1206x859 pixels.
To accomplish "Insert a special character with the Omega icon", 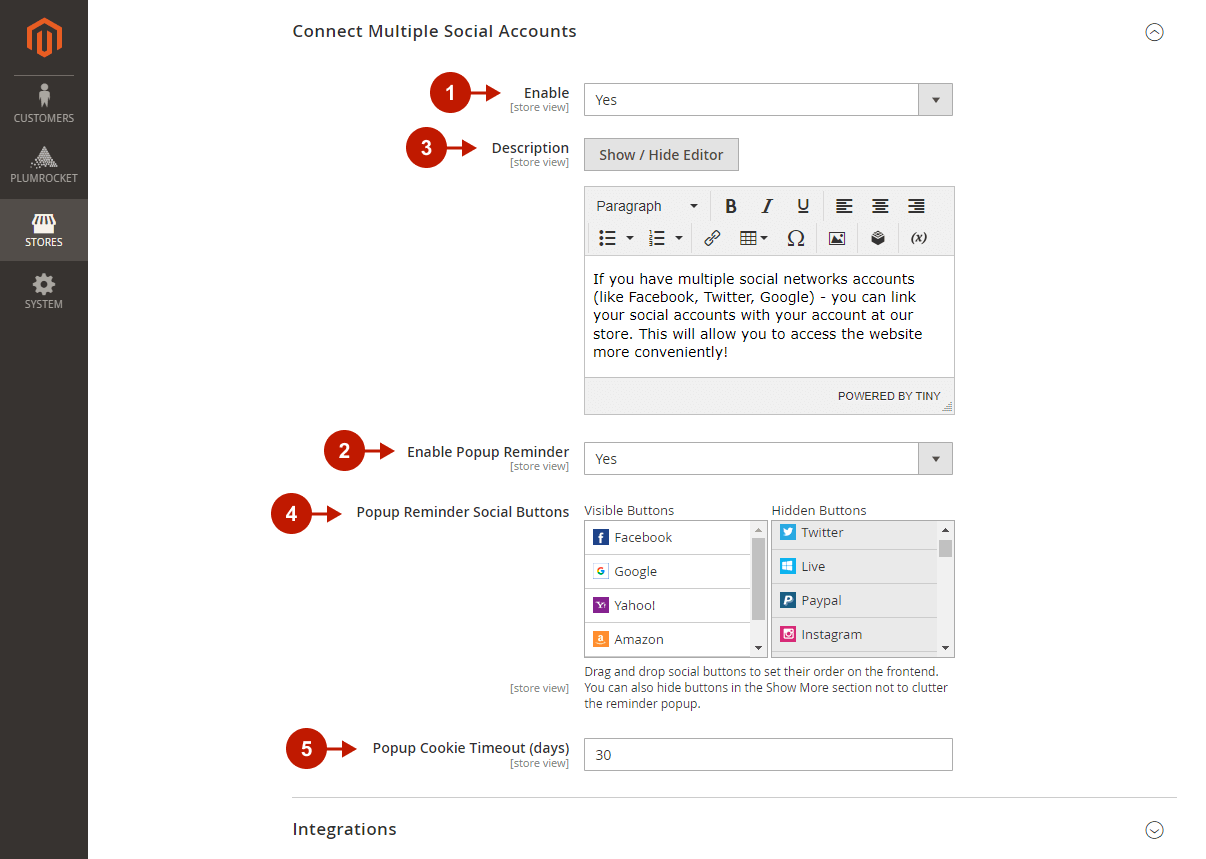I will coord(796,238).
